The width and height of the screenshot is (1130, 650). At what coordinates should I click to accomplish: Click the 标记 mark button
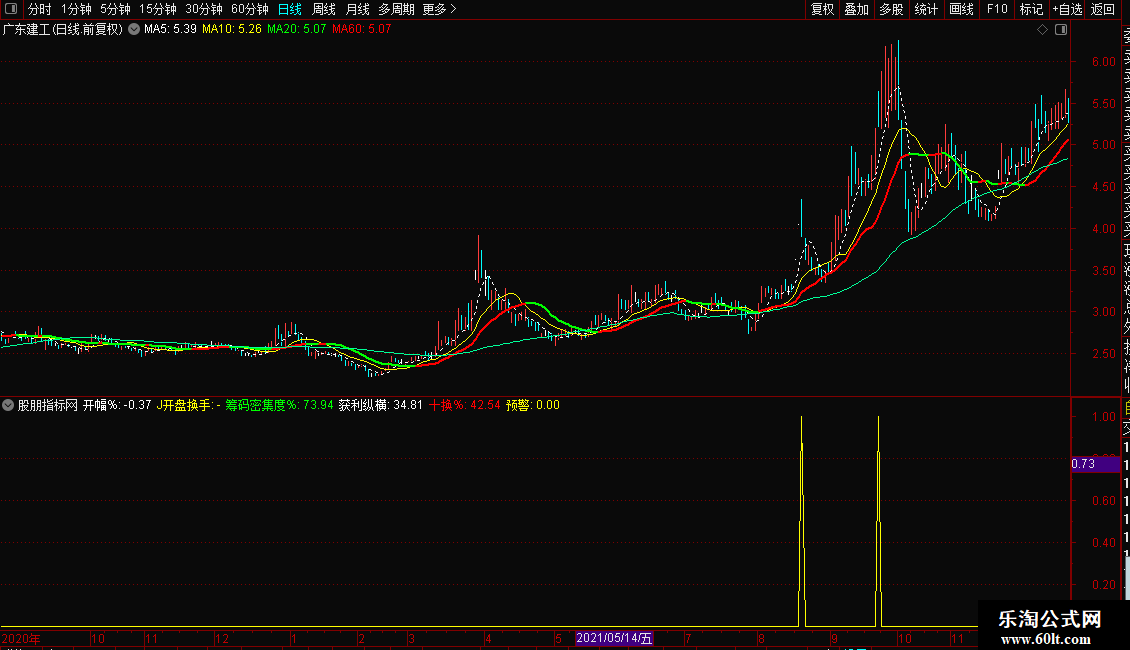(x=1031, y=9)
